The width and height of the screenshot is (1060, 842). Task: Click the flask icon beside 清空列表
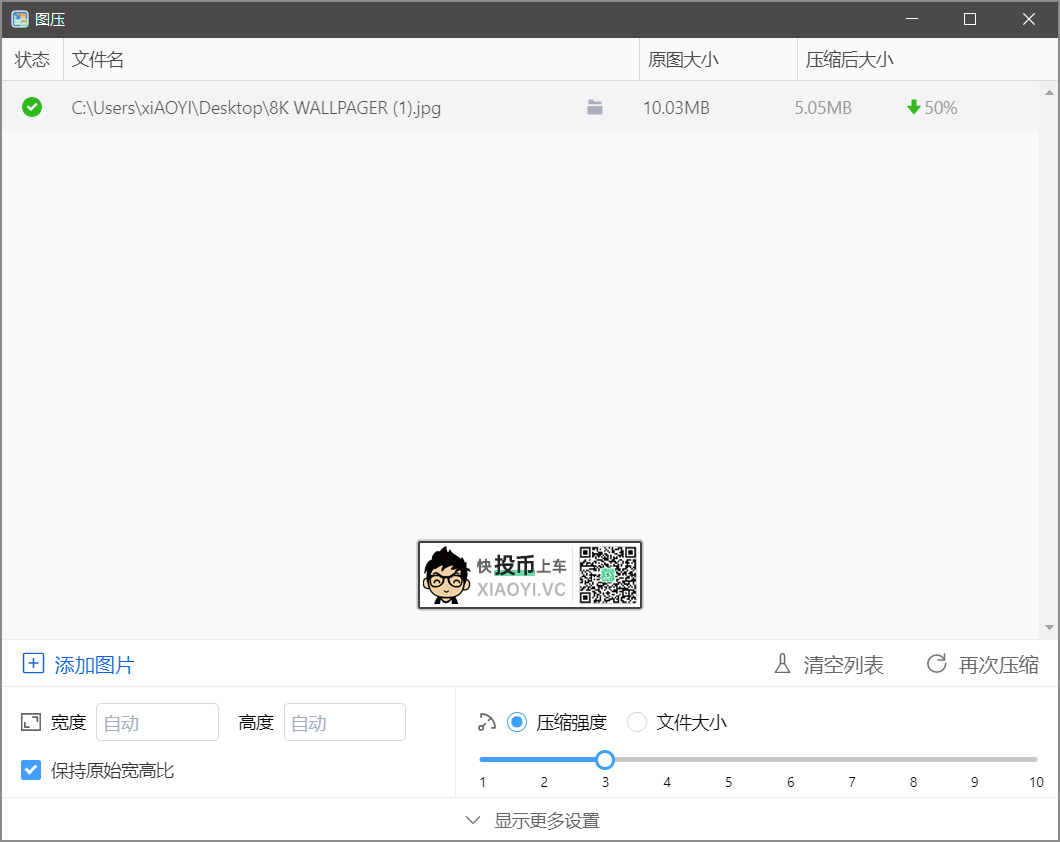(783, 664)
